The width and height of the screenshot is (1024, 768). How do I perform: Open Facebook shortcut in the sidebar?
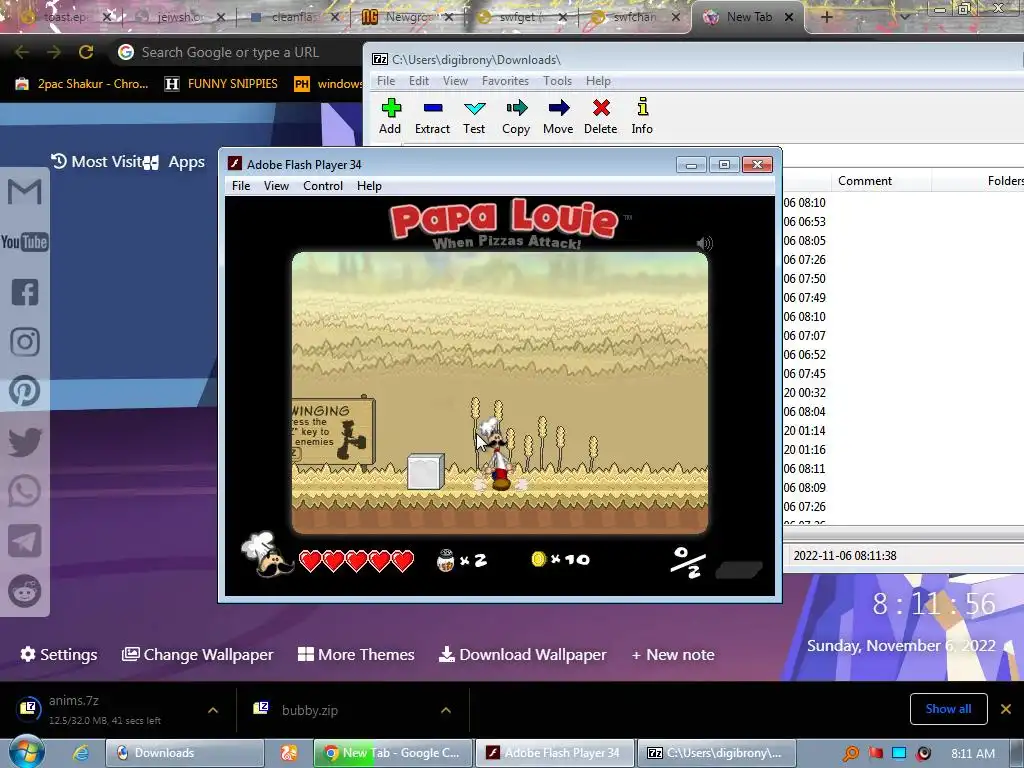point(25,292)
